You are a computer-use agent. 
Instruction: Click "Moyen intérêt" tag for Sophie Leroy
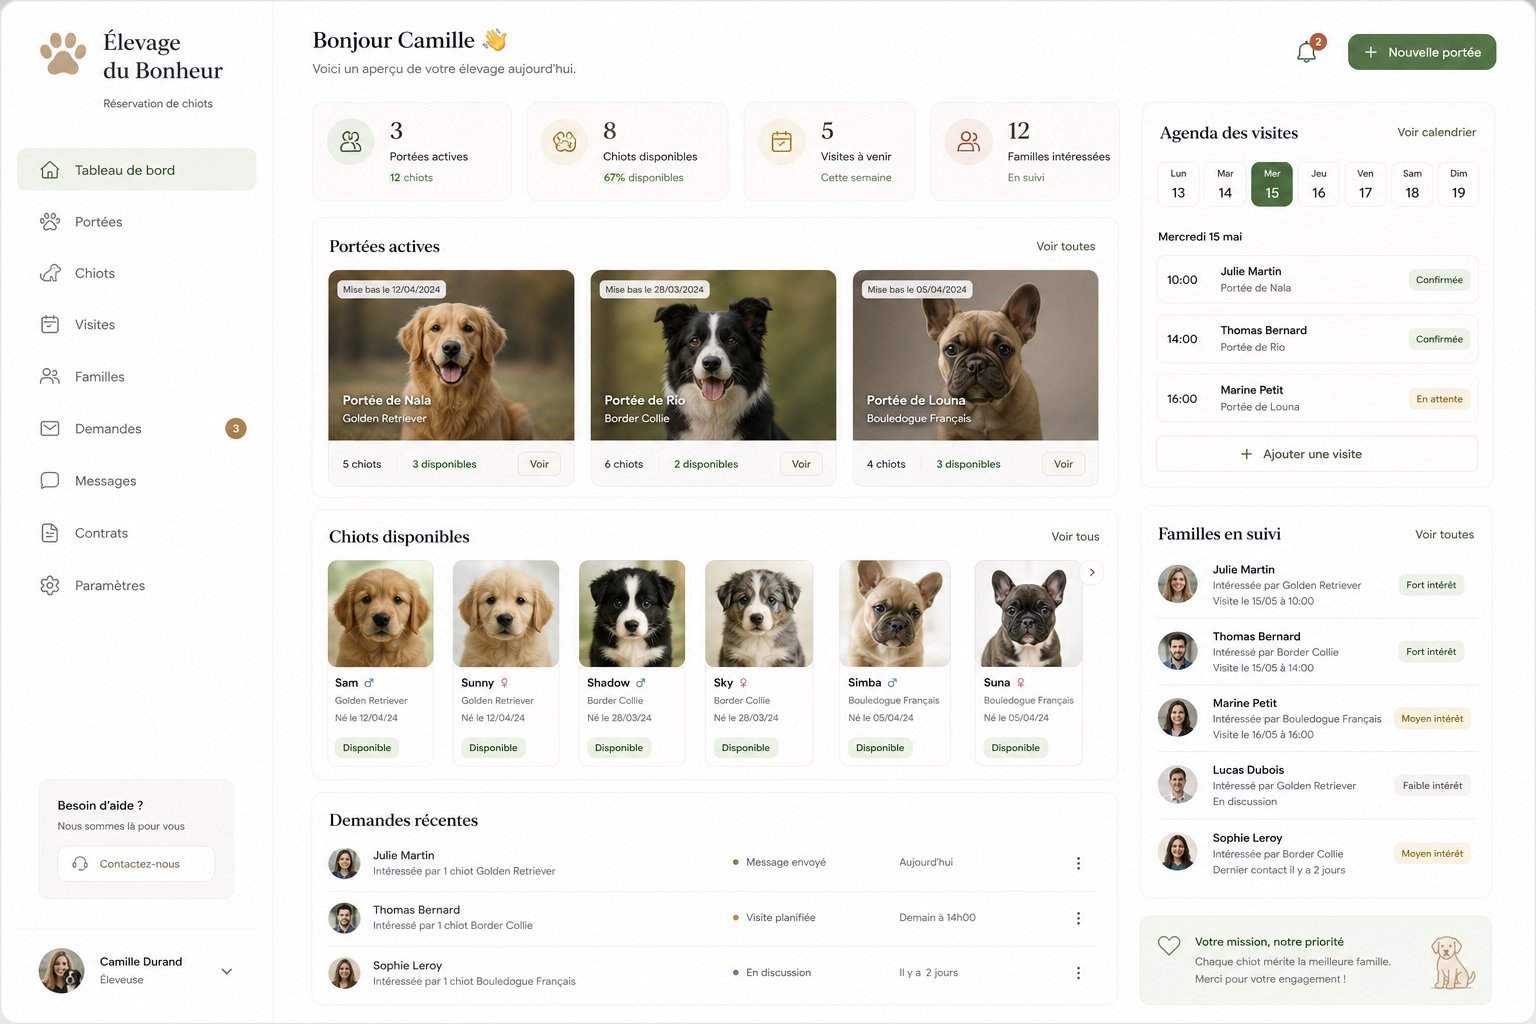[x=1432, y=854]
